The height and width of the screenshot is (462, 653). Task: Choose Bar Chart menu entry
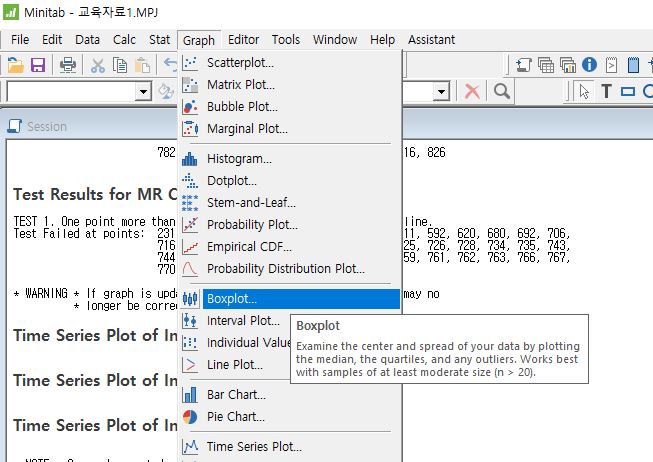point(290,395)
